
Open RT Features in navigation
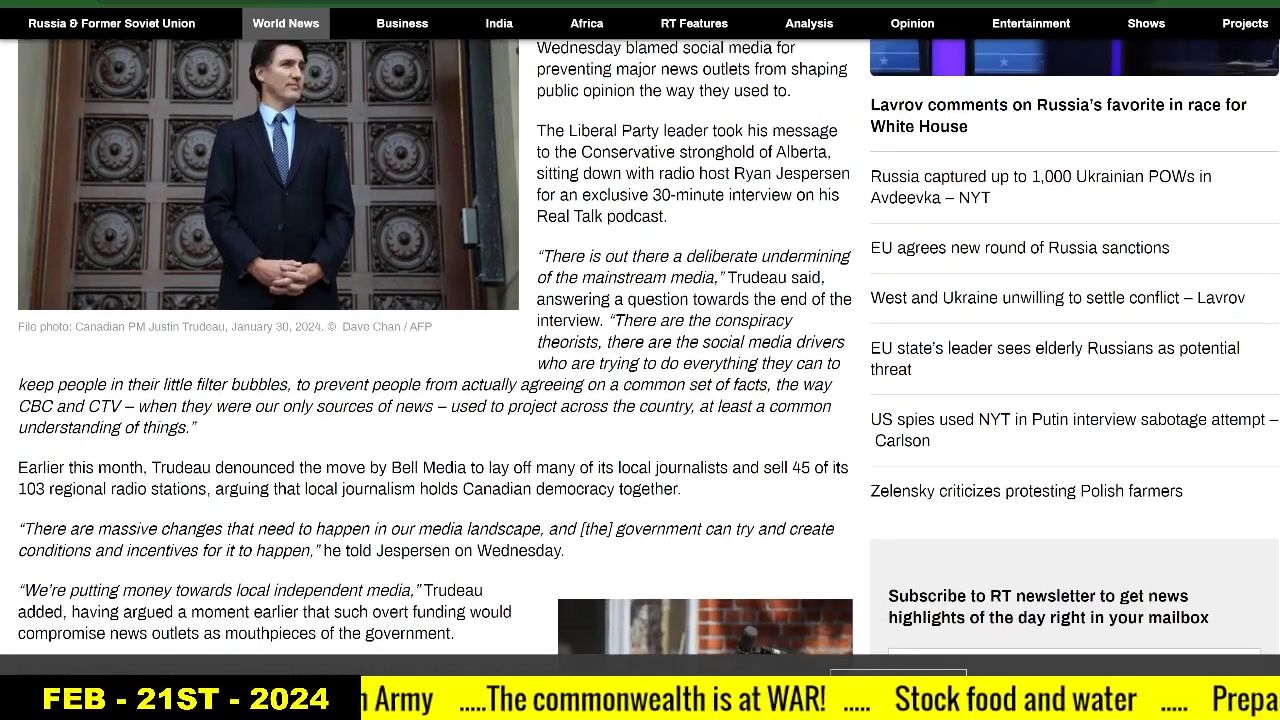coord(694,23)
